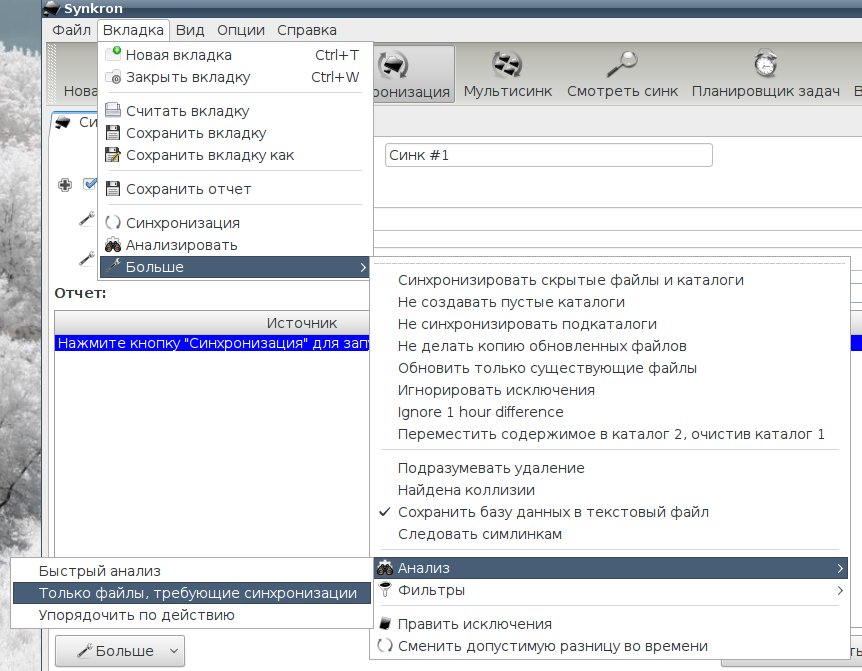Image resolution: width=862 pixels, height=671 pixels.
Task: Select report row starting with Нажмите кнопку
Action: (213, 343)
